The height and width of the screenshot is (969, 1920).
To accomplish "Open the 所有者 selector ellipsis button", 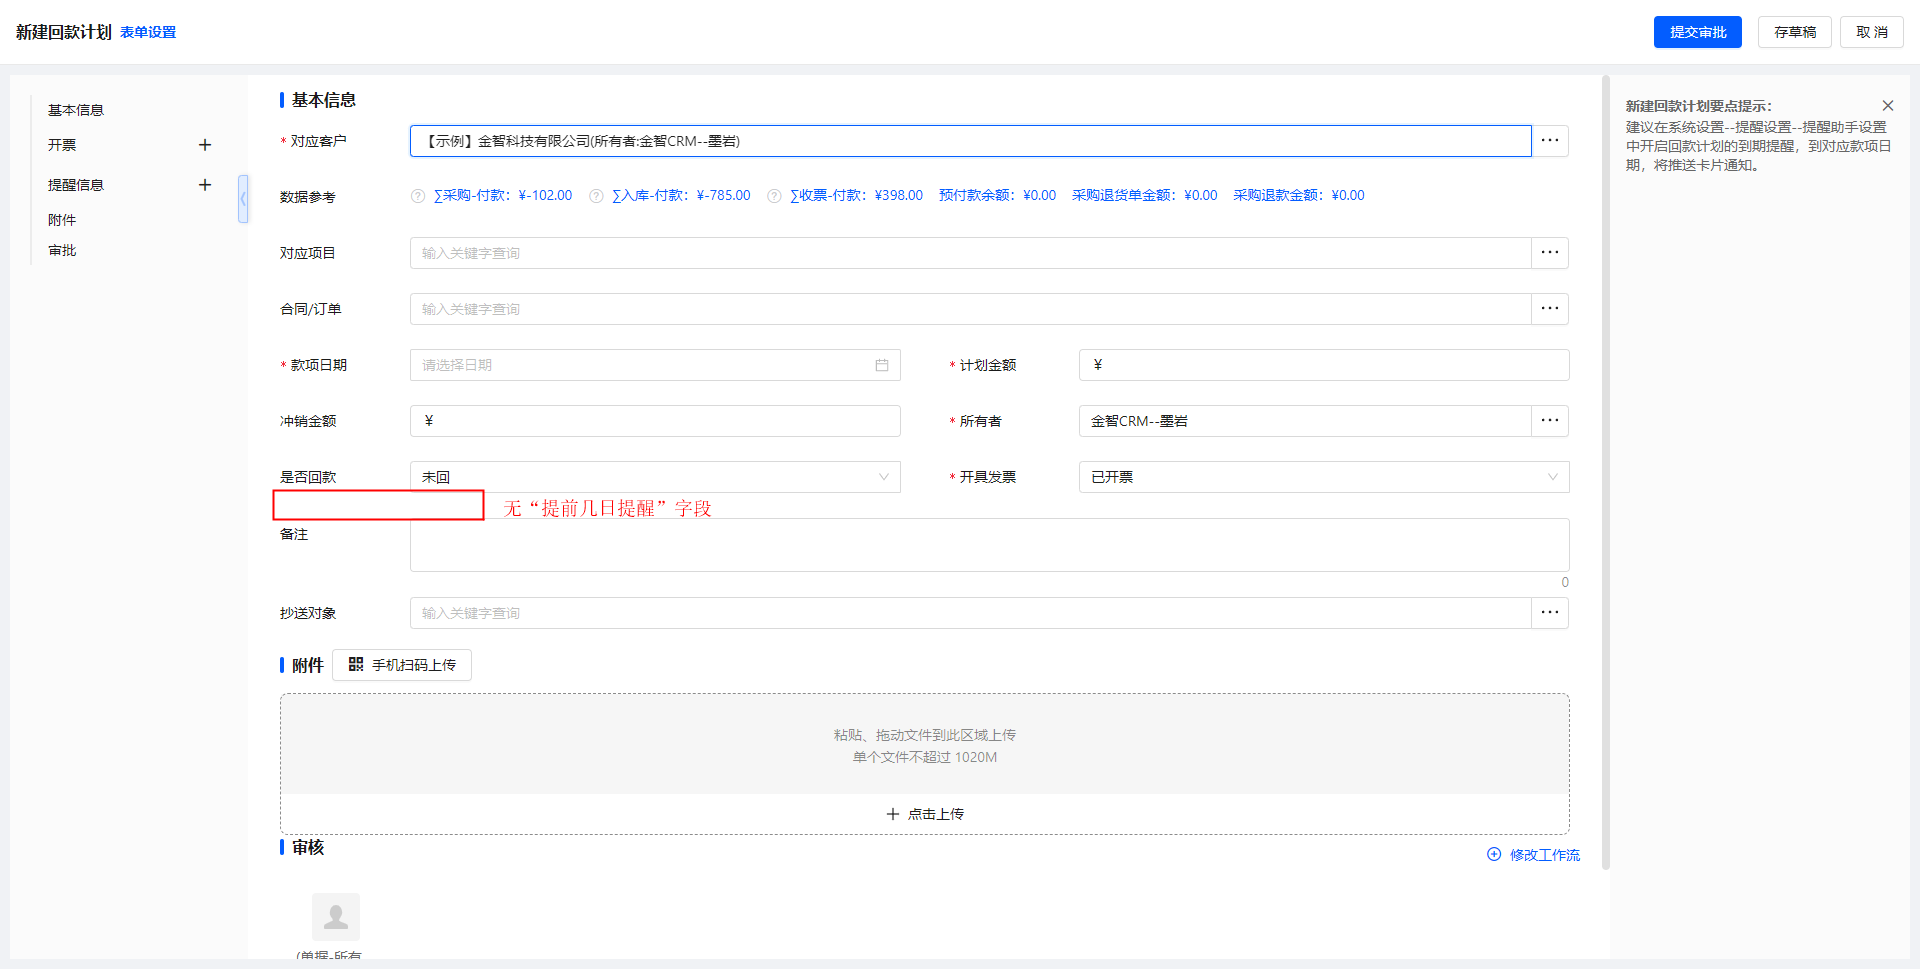I will (x=1549, y=421).
